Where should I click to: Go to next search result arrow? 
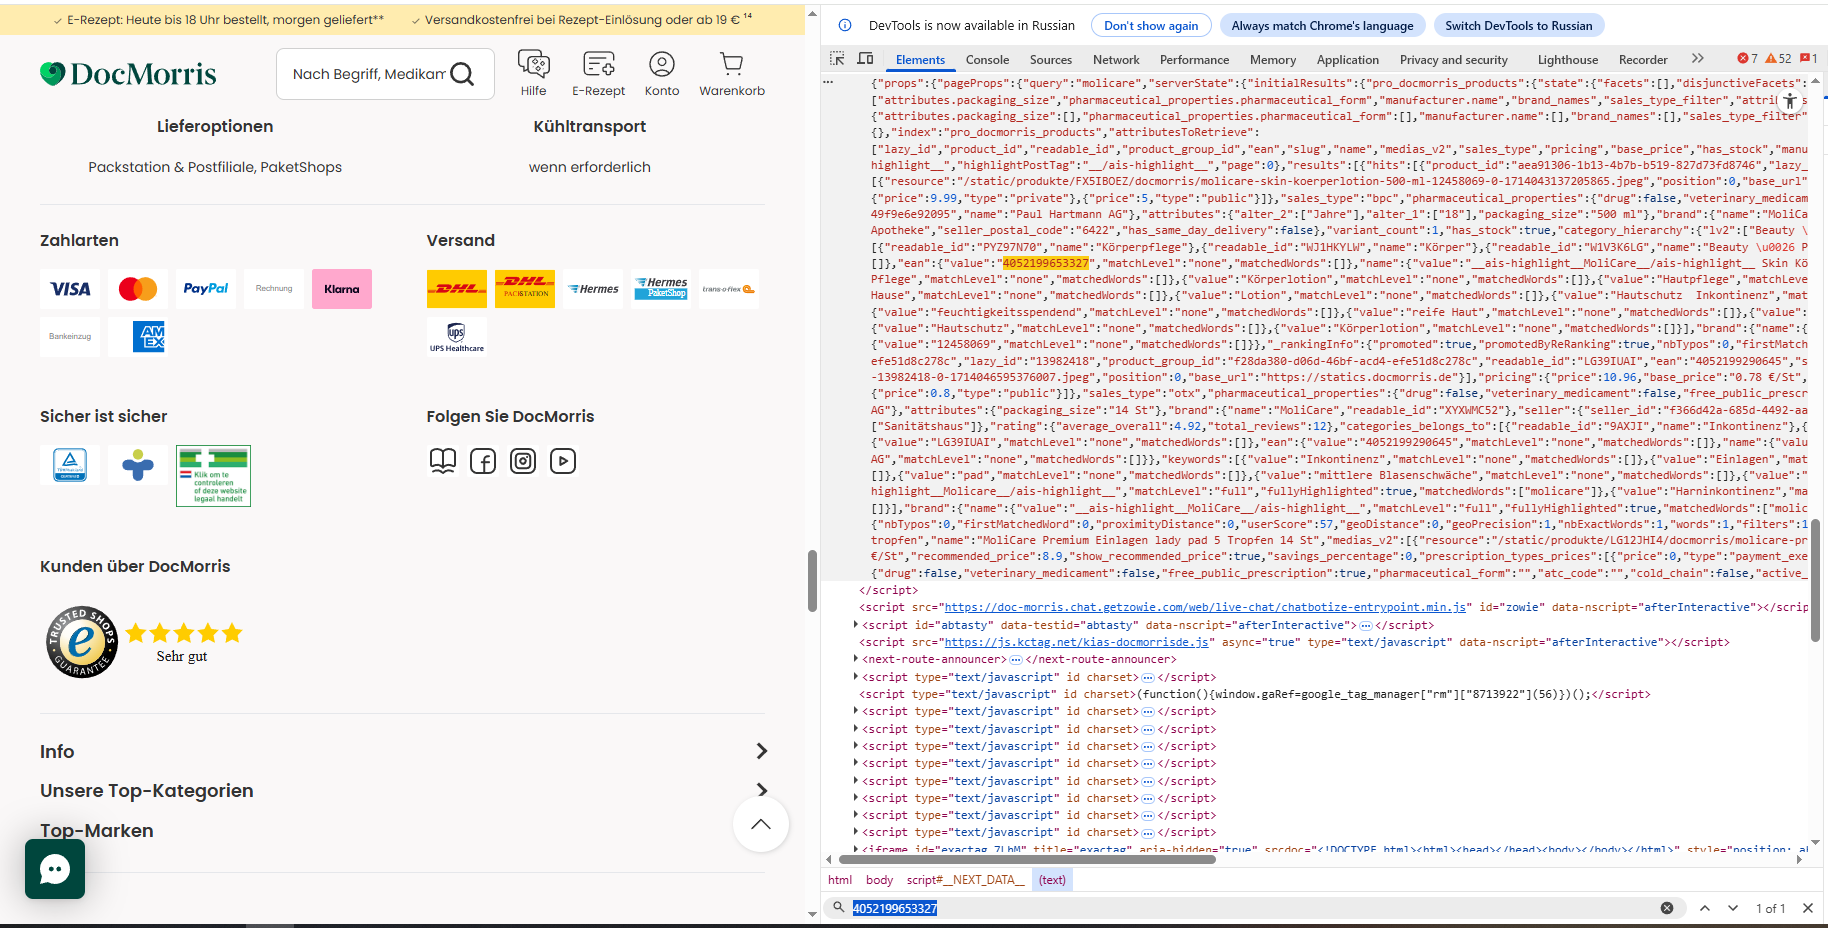click(1733, 908)
